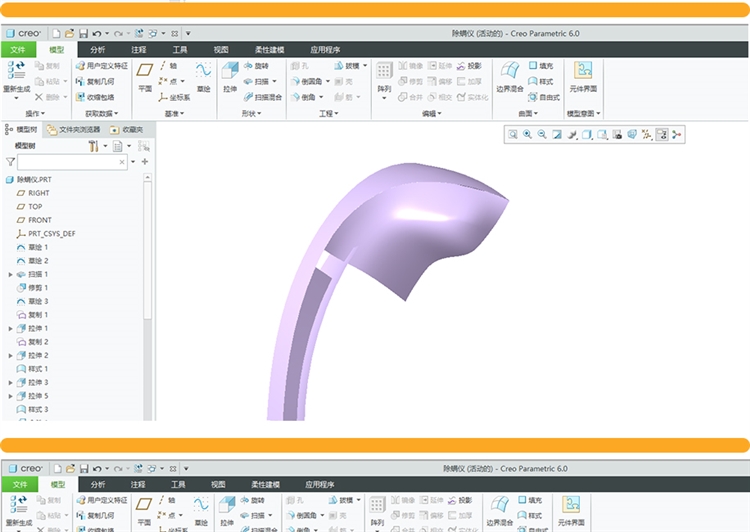This screenshot has height=532, width=750.
Task: Open the 模型意图 group dropdown in upper ribbon
Action: point(583,113)
